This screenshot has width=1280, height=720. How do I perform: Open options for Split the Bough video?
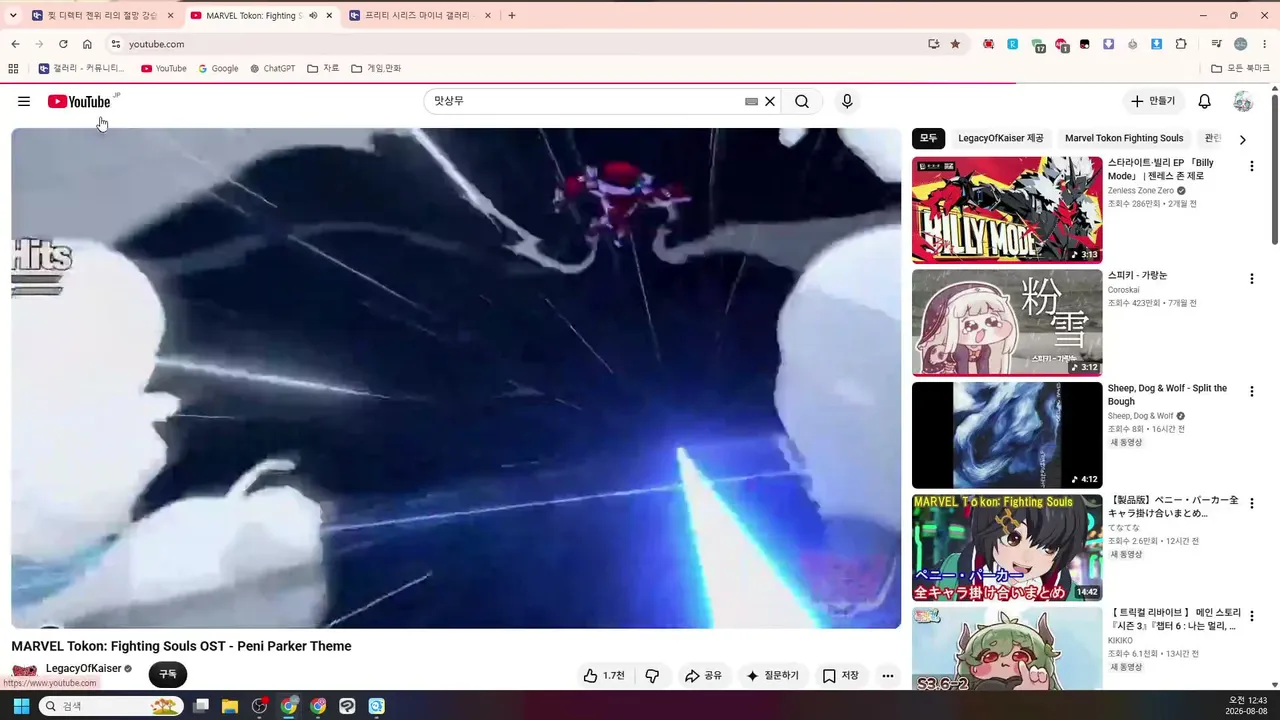1251,391
